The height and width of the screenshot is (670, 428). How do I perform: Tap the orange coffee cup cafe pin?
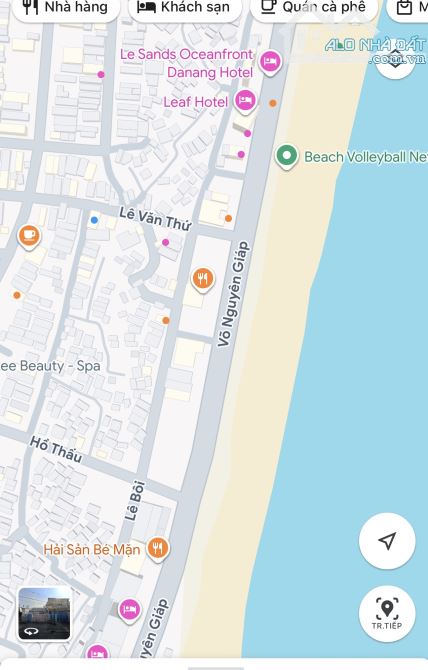click(29, 235)
